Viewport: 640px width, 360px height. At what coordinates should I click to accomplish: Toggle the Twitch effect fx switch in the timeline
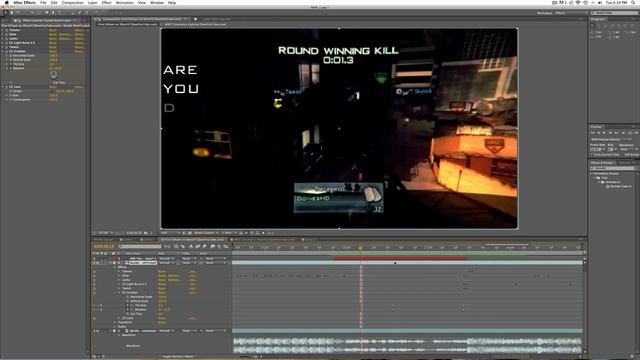[x=94, y=288]
